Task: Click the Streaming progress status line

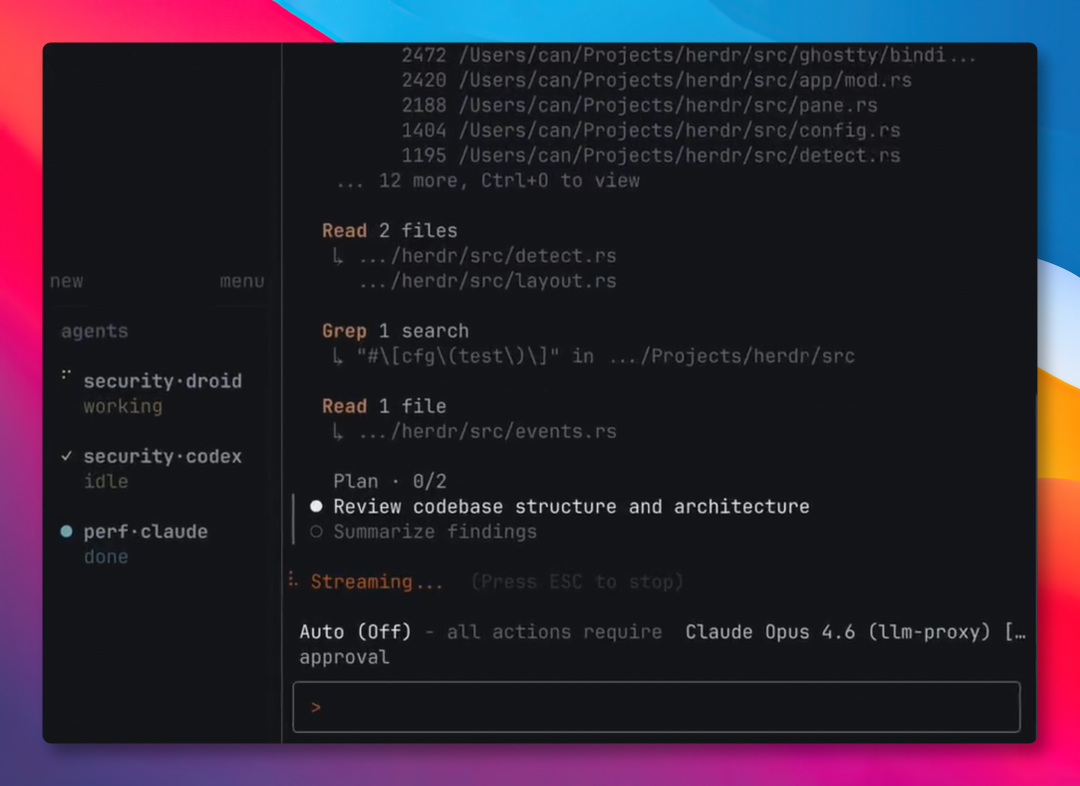Action: tap(486, 581)
